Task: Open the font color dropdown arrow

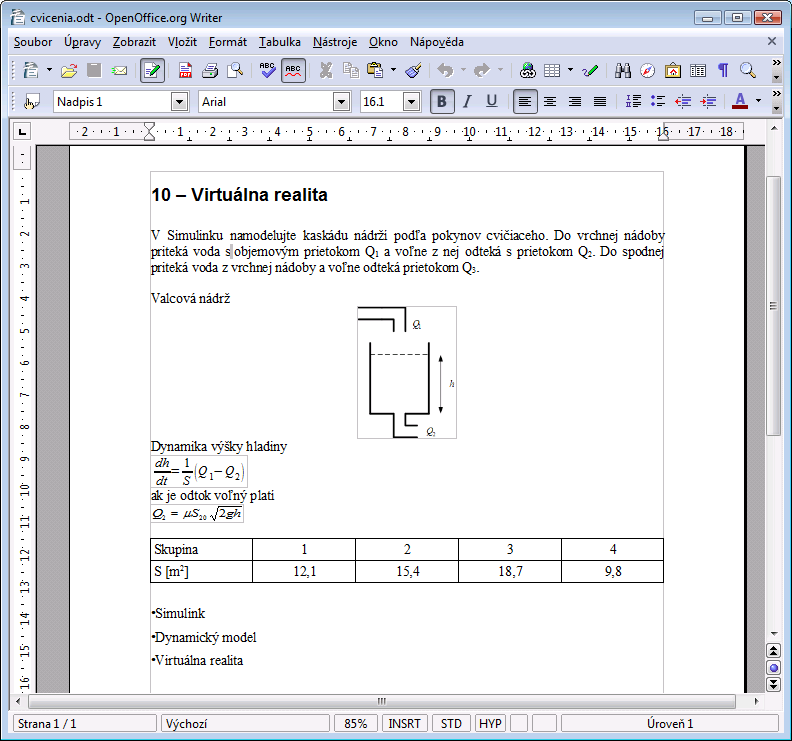Action: 758,102
